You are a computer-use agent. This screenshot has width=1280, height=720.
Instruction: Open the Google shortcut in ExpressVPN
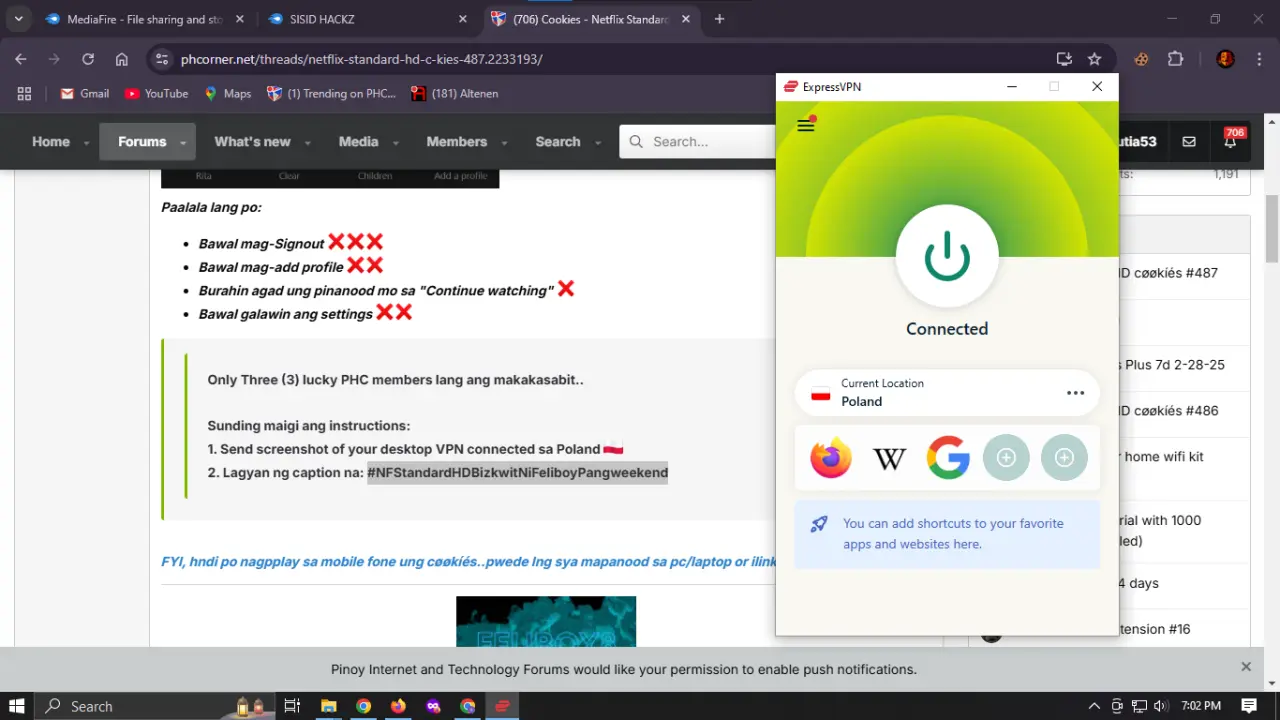(948, 458)
